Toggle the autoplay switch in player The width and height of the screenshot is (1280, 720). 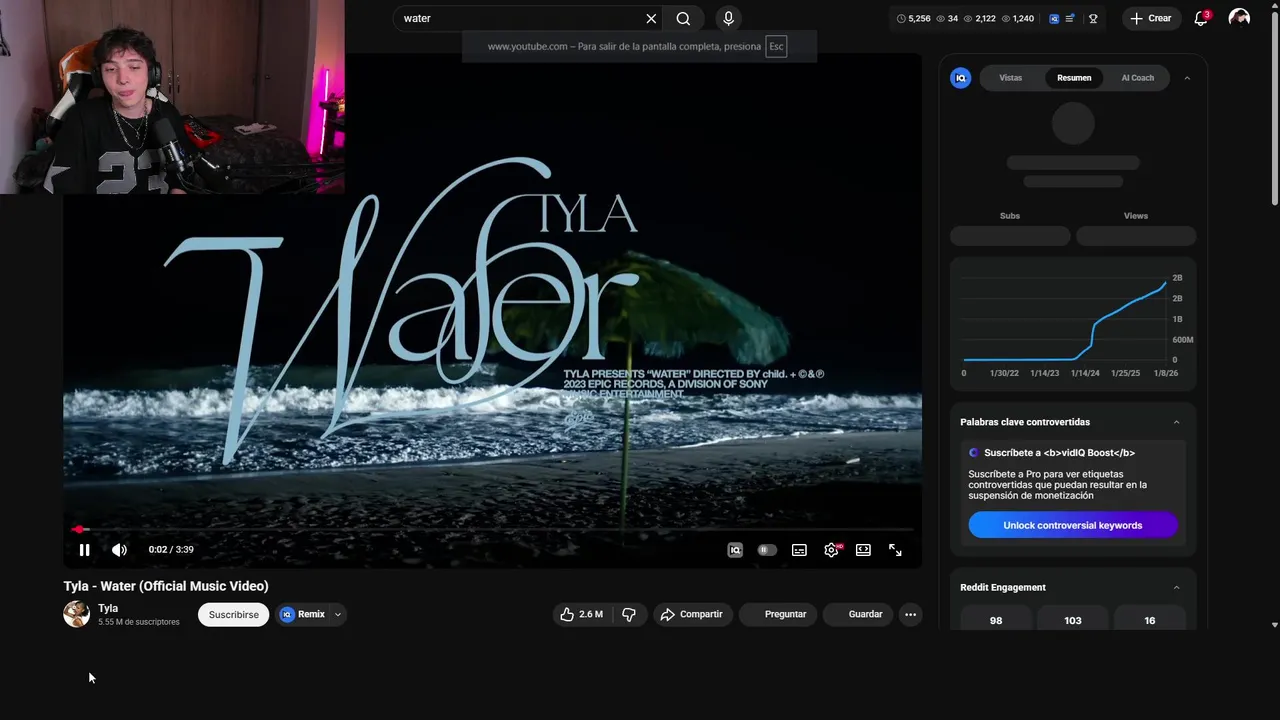767,550
